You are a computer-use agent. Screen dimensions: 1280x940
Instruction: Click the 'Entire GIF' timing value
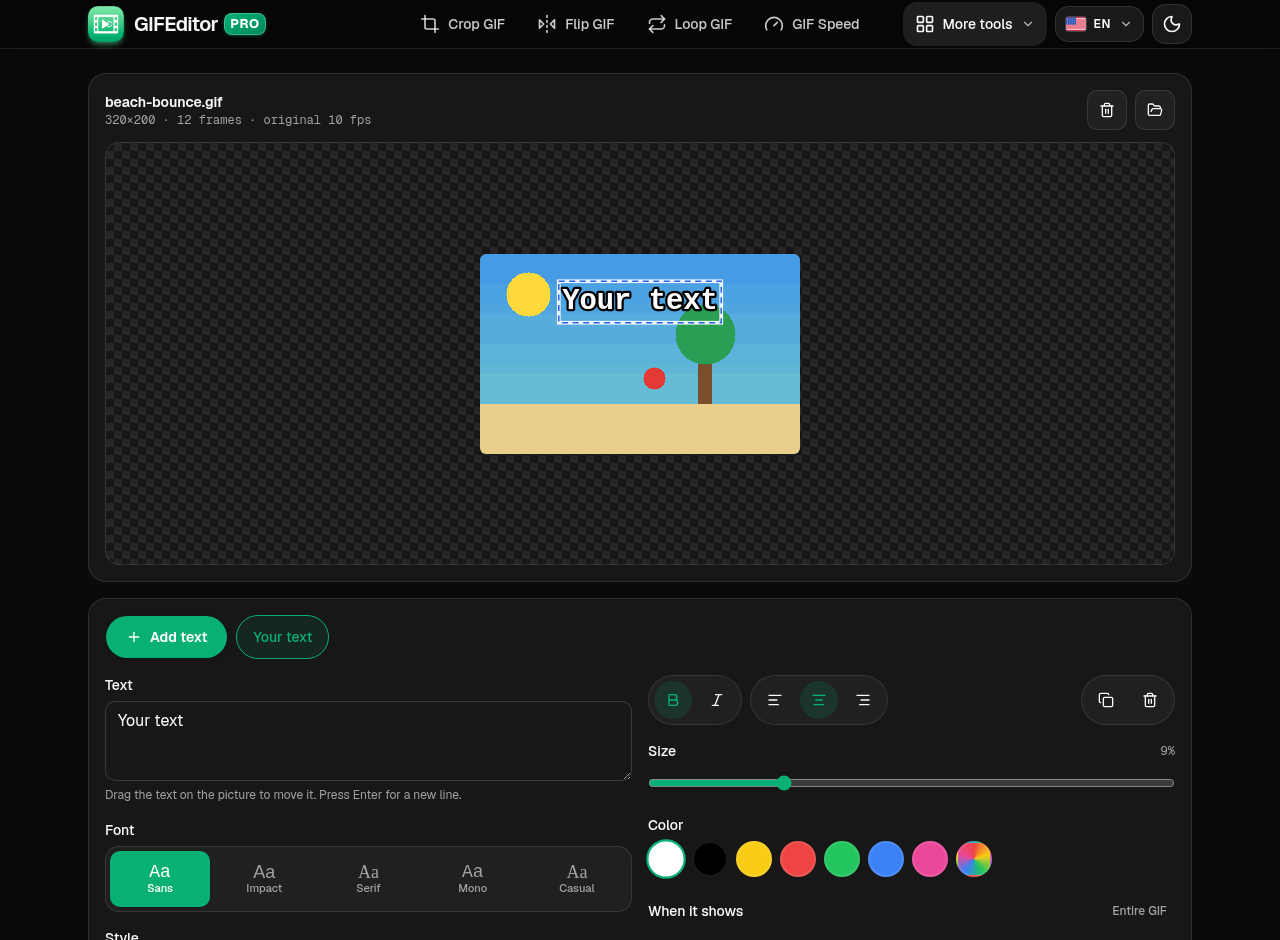pyautogui.click(x=1139, y=911)
